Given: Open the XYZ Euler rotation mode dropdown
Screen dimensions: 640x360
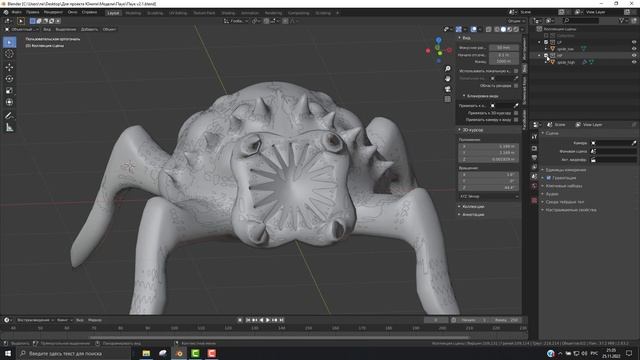Looking at the screenshot, I should [x=489, y=196].
